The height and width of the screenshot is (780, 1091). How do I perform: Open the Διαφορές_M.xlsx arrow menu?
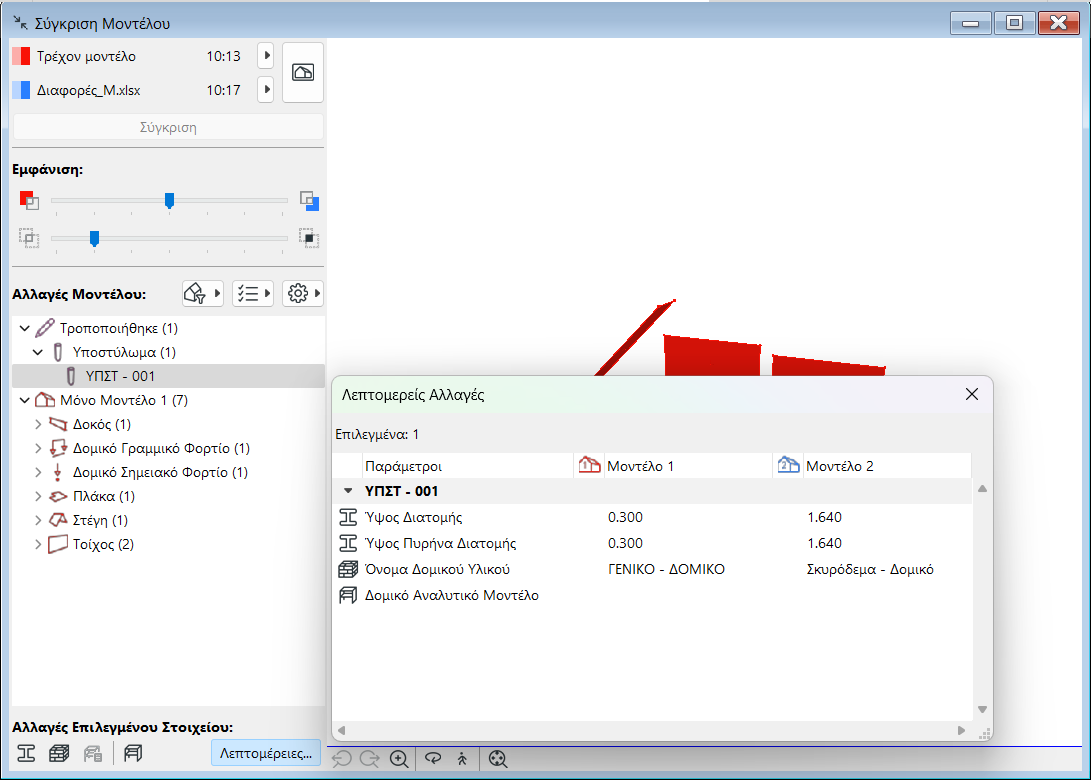(x=265, y=90)
